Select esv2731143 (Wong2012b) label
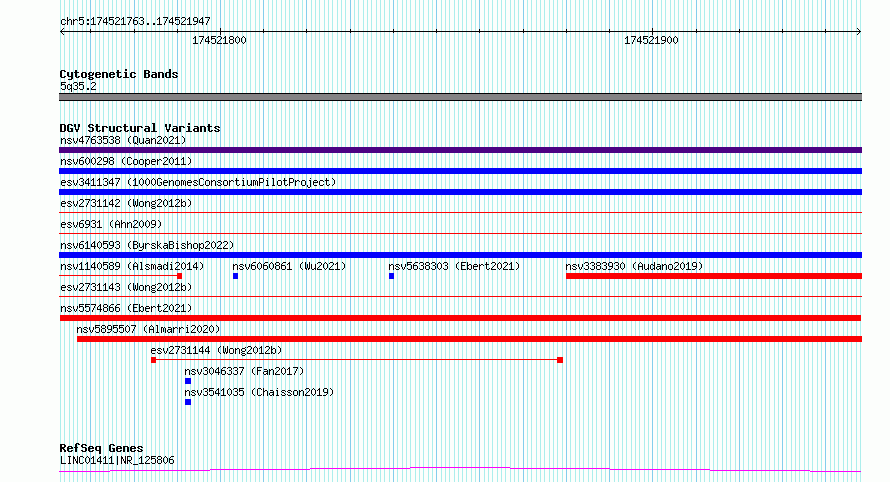This screenshot has height=482, width=890. [x=126, y=287]
